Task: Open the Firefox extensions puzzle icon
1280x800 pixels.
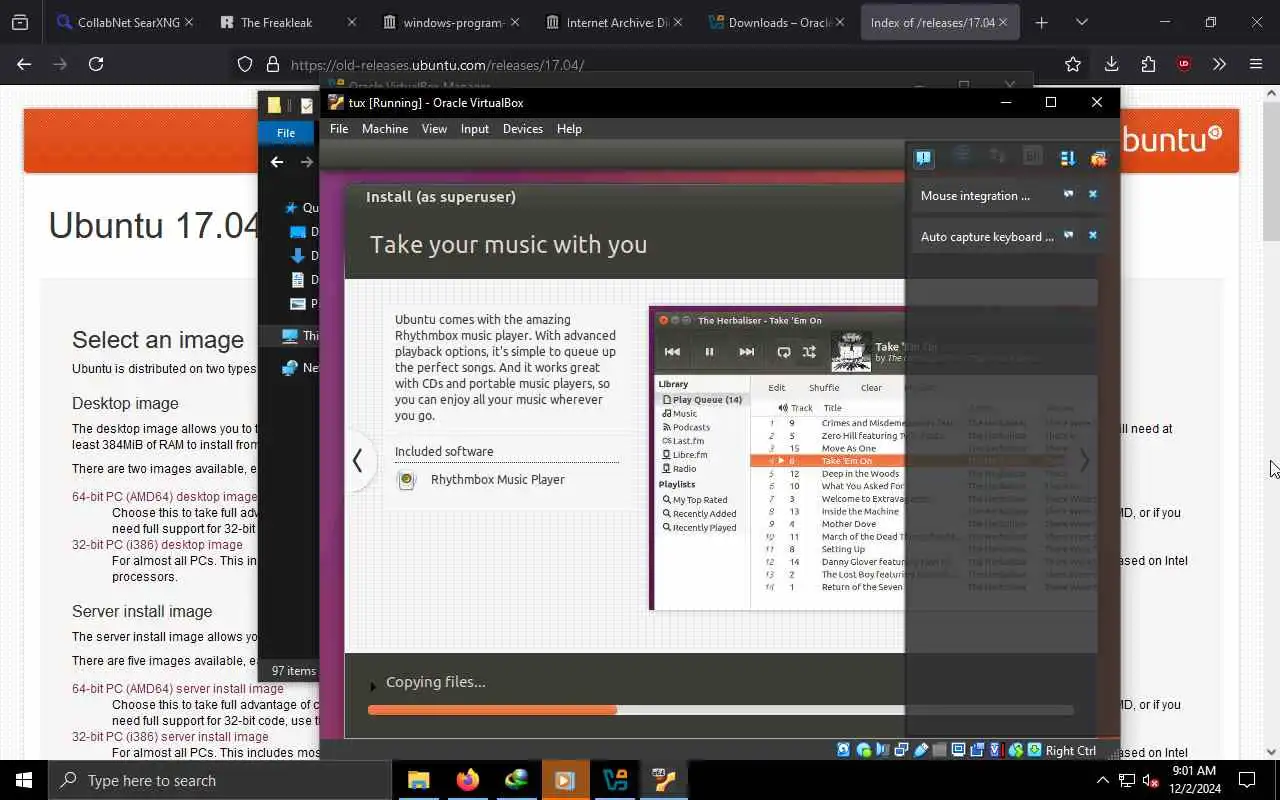Action: point(1148,64)
